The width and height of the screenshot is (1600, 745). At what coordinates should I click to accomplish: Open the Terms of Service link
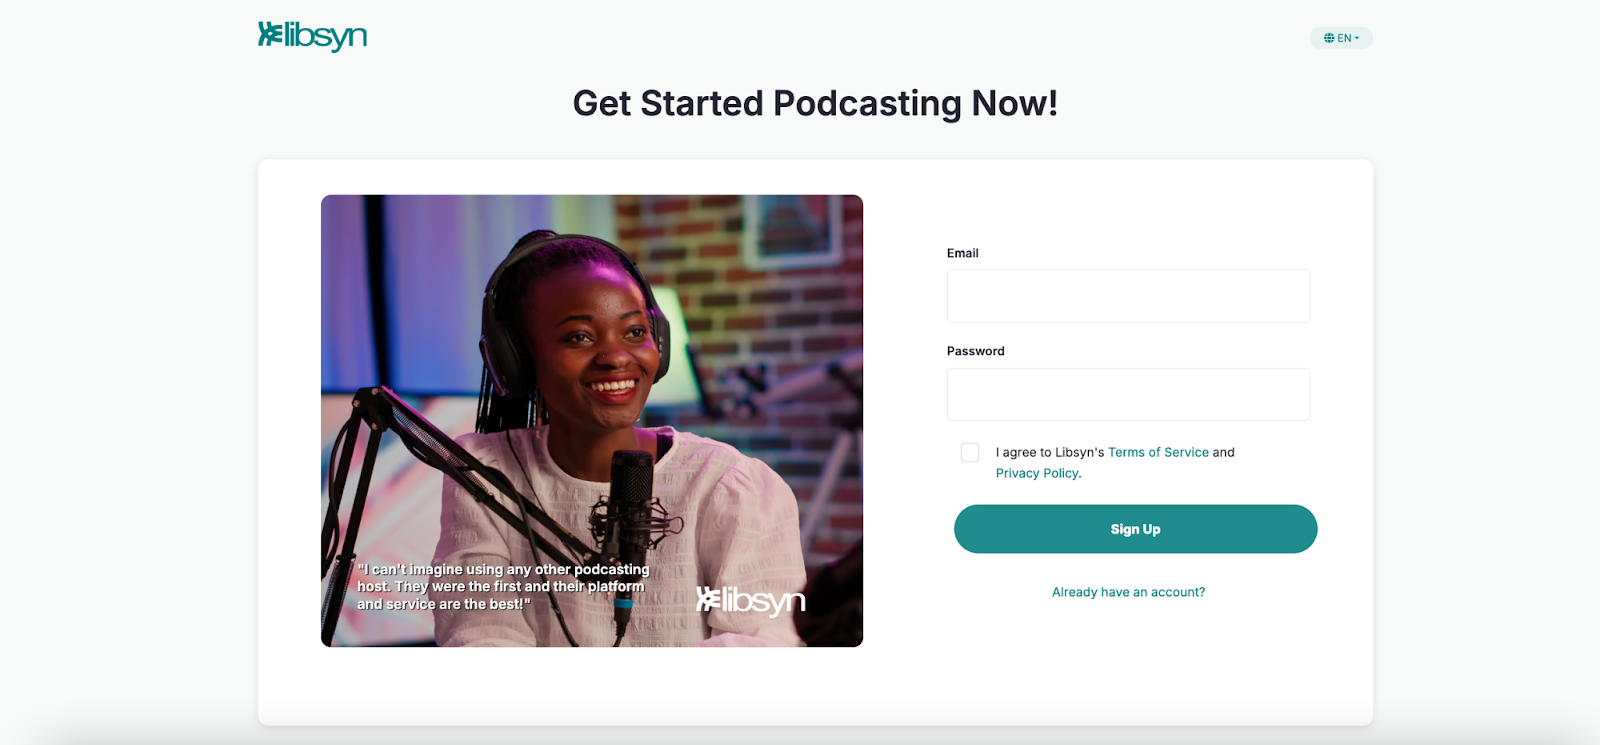click(1158, 452)
